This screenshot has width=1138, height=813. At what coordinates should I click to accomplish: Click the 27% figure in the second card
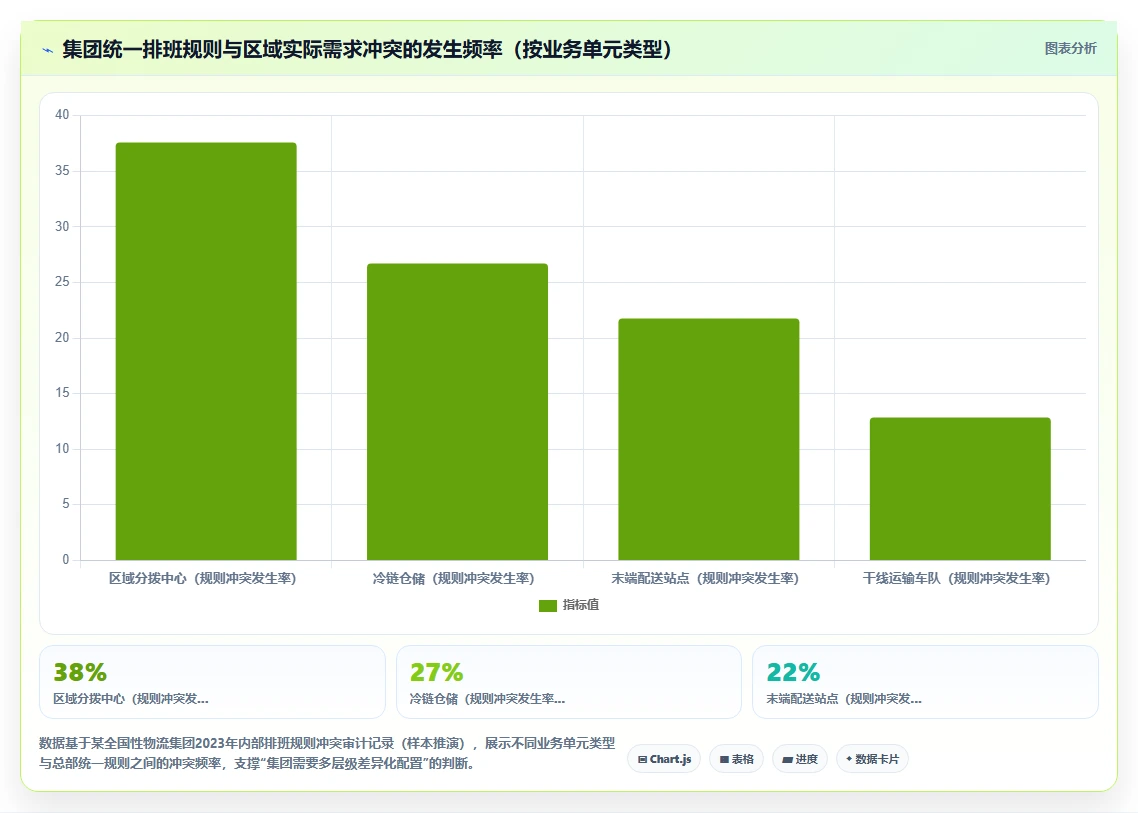436,672
